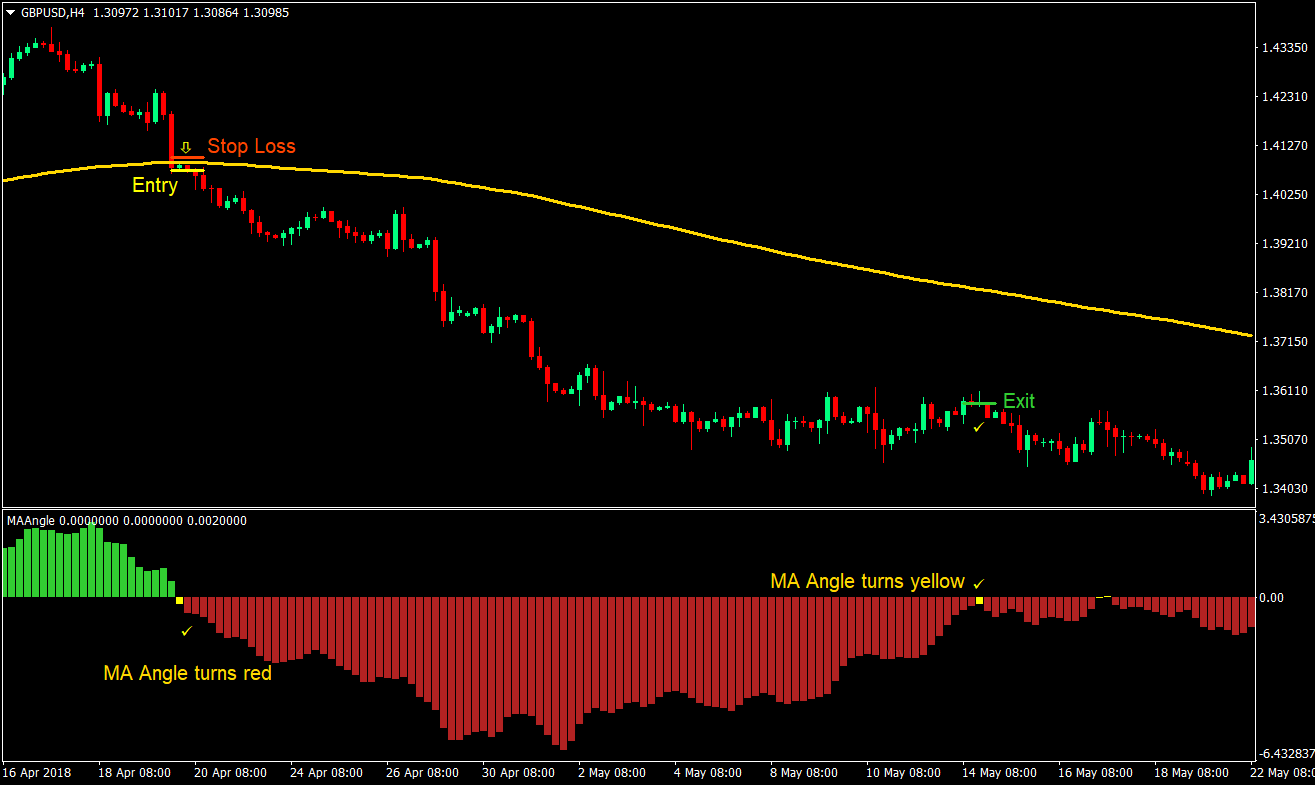Screen dimensions: 1315x785
Task: Click the 18 Apr 08:00 time label
Action: click(x=135, y=773)
